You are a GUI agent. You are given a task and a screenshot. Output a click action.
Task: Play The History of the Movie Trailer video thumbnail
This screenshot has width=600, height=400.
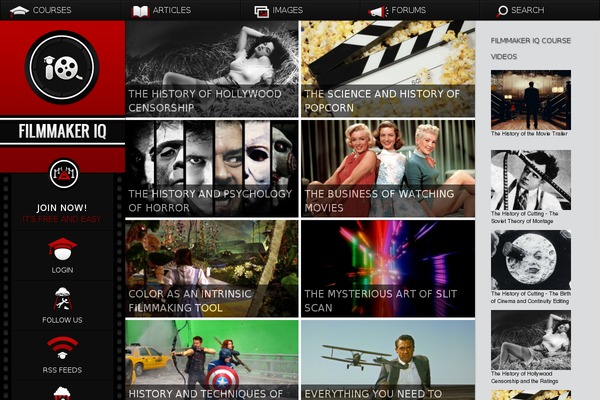(531, 100)
